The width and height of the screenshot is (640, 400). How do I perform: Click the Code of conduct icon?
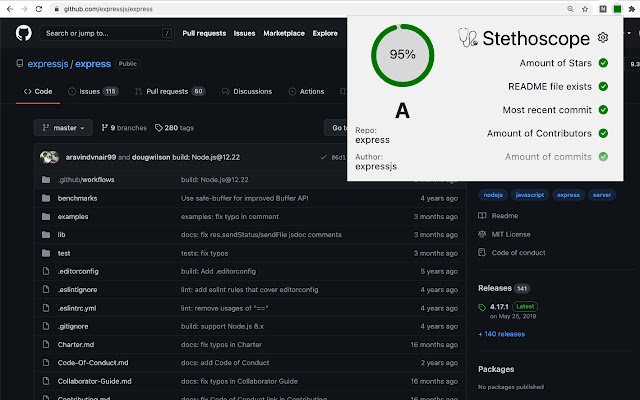pyautogui.click(x=482, y=252)
